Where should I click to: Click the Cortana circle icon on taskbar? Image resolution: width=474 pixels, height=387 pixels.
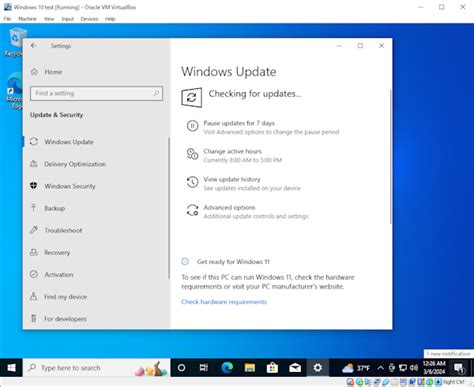point(181,368)
